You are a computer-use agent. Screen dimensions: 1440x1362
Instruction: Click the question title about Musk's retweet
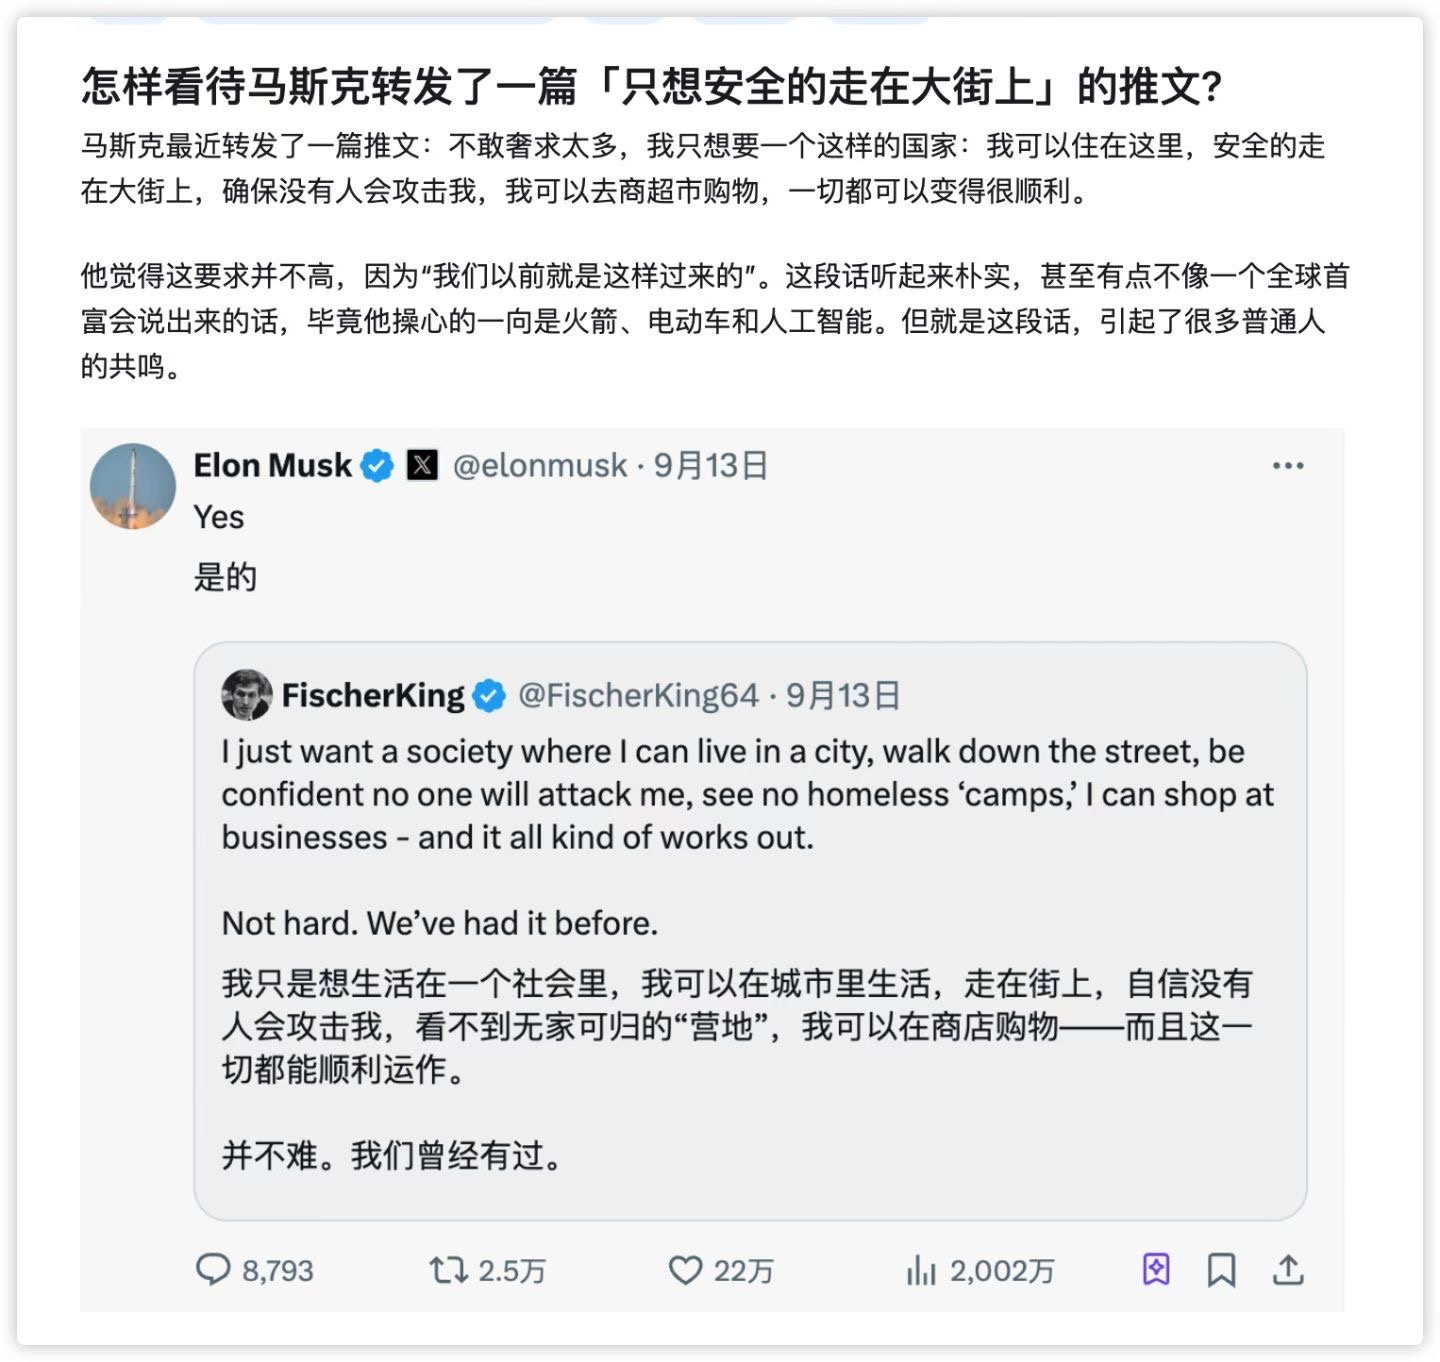(651, 87)
